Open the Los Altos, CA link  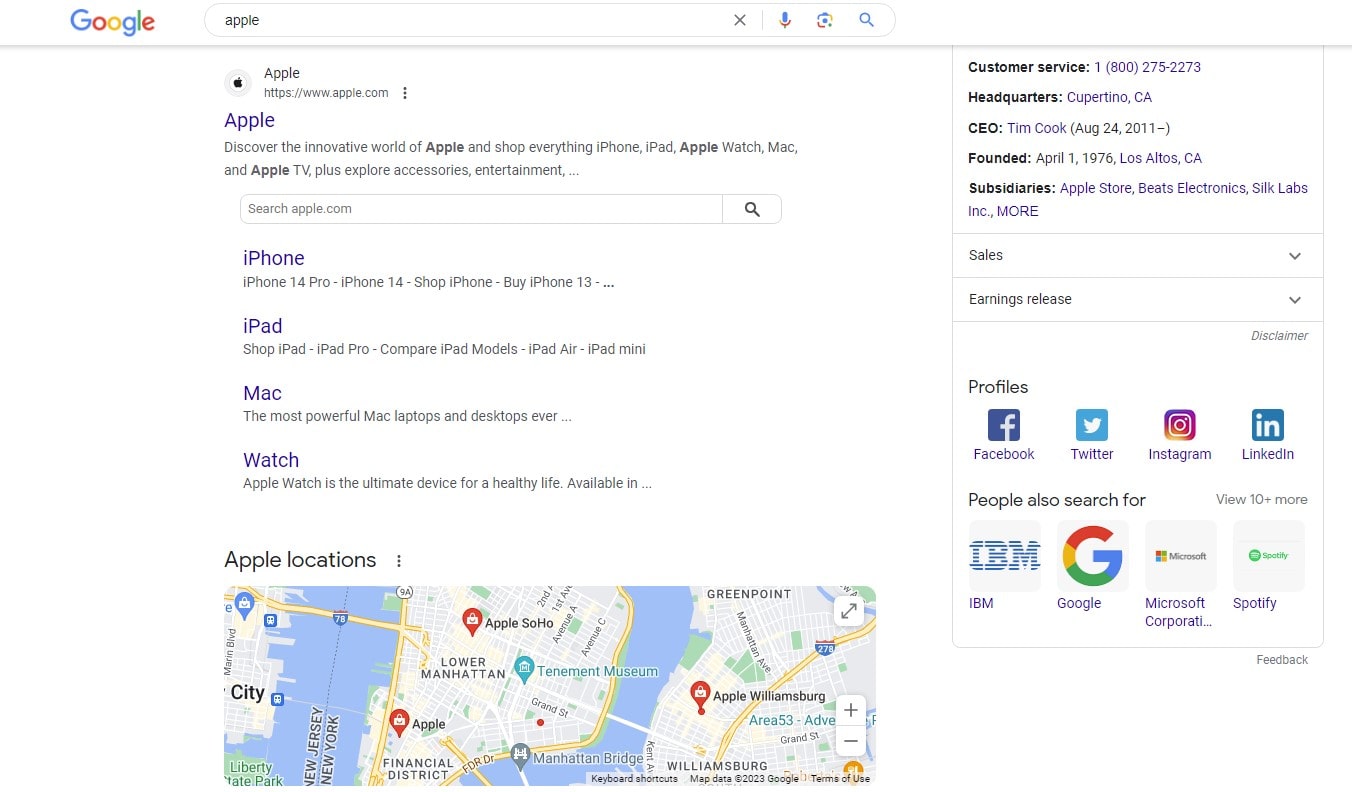1160,158
